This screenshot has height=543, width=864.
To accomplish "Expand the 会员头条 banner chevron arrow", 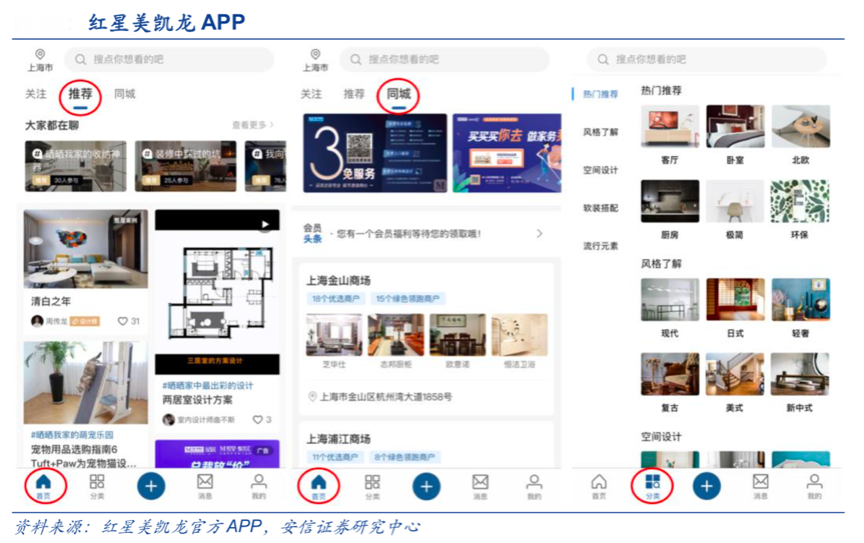I will tap(540, 234).
